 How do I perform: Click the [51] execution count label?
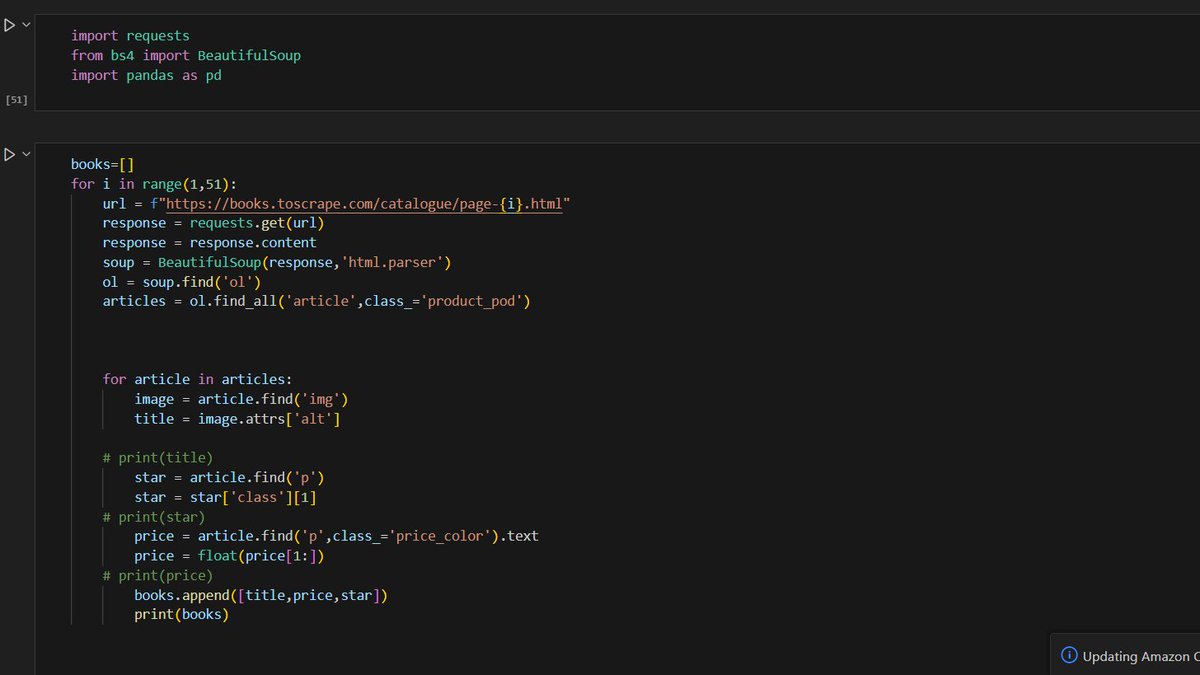(17, 100)
